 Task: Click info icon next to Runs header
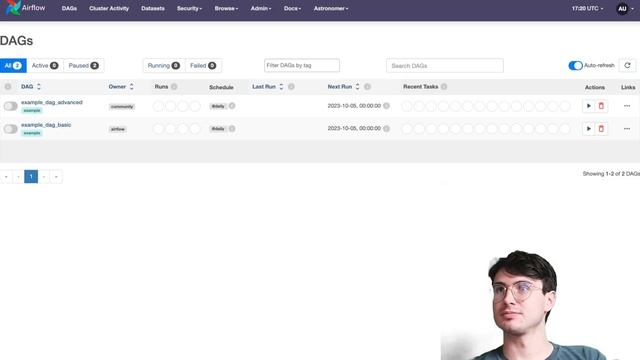(x=174, y=87)
